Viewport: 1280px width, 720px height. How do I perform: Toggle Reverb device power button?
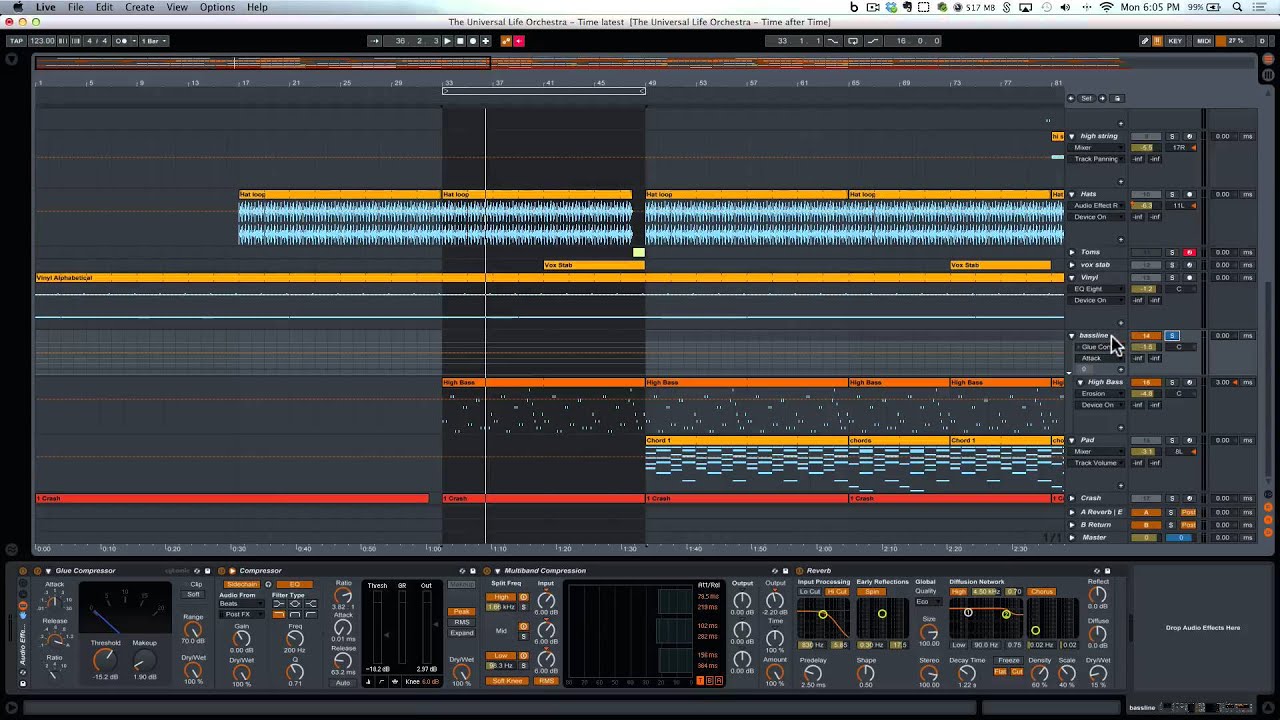pyautogui.click(x=800, y=571)
